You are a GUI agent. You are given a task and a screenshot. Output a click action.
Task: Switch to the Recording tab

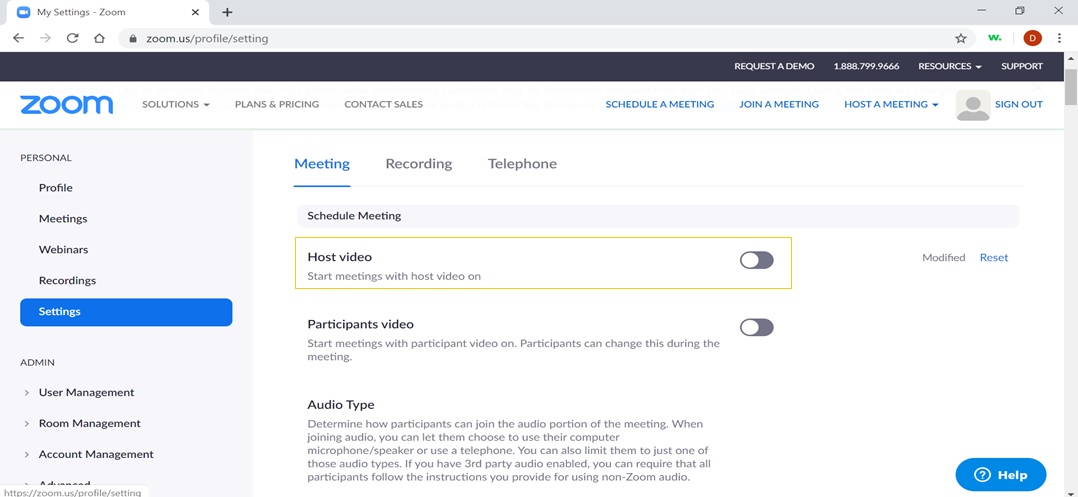418,164
